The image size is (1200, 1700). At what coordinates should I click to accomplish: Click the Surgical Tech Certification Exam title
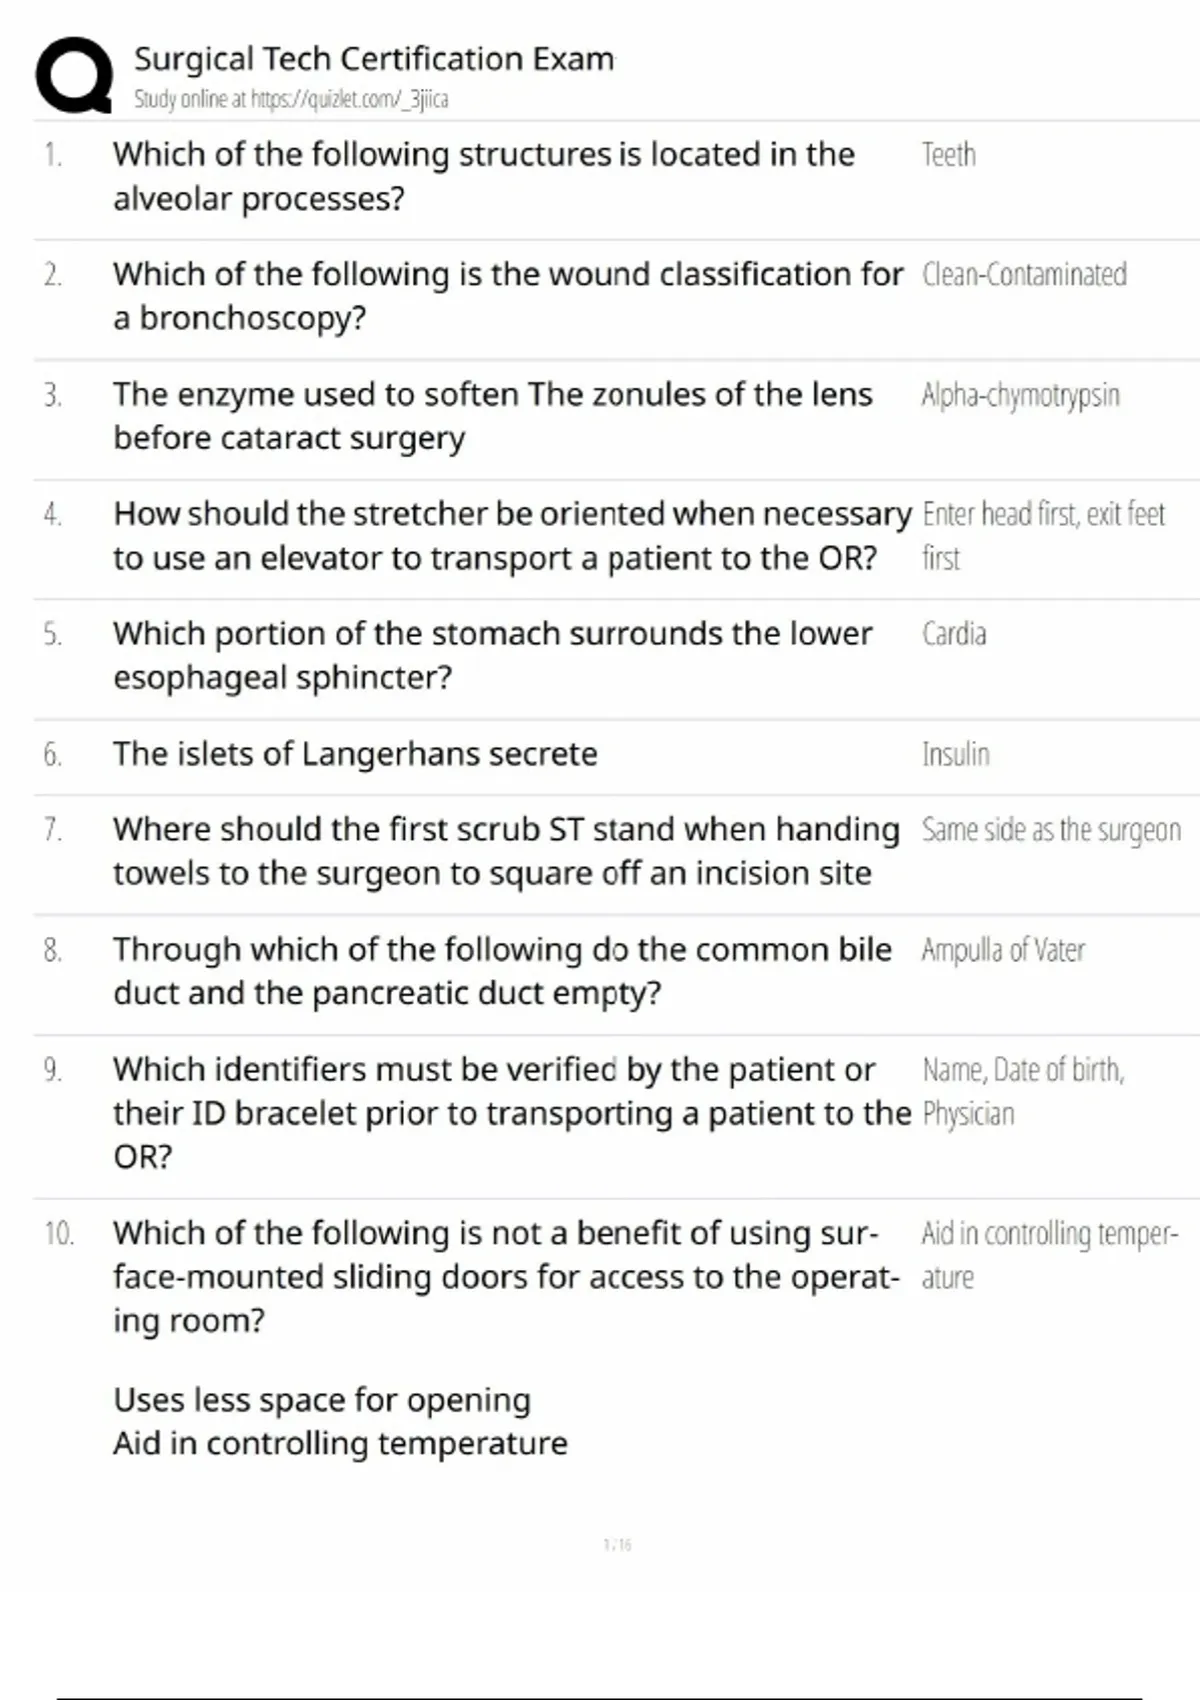[374, 59]
